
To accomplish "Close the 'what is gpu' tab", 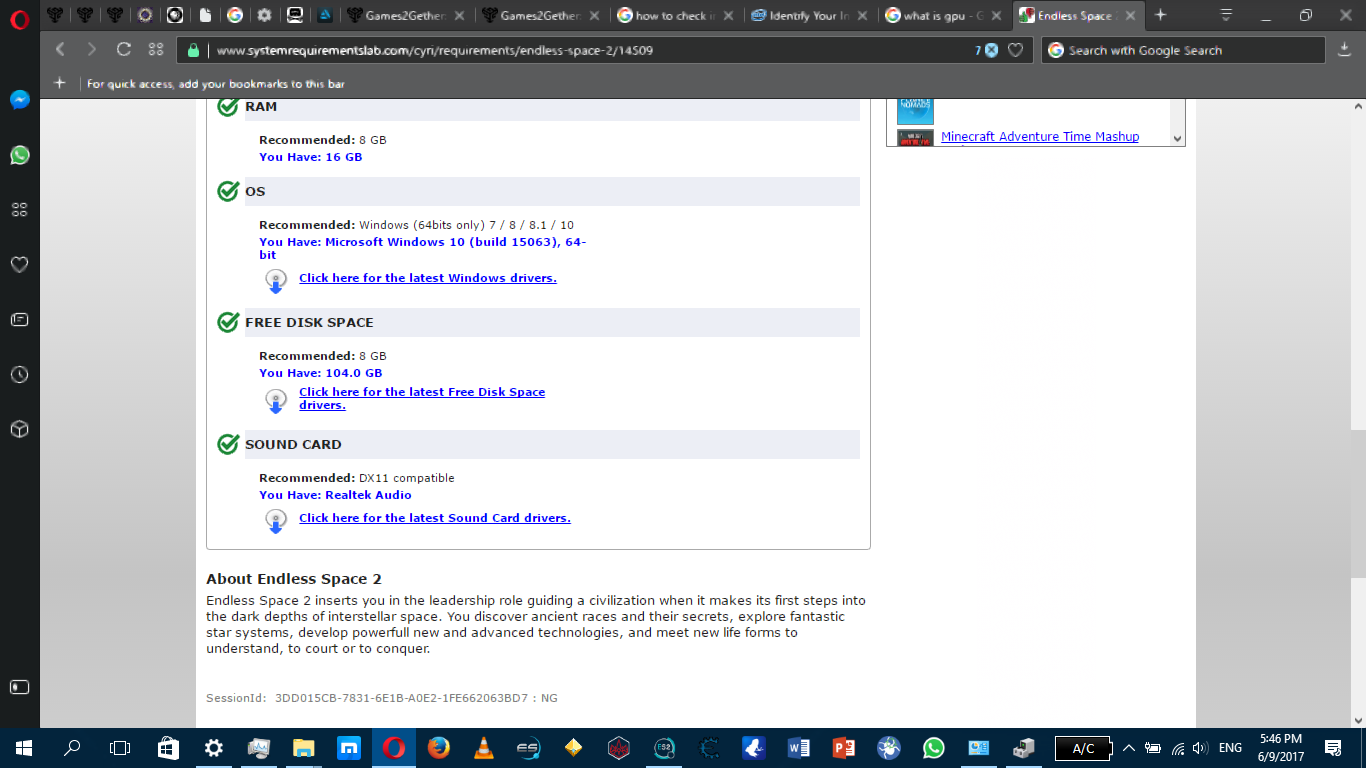I will tap(995, 15).
